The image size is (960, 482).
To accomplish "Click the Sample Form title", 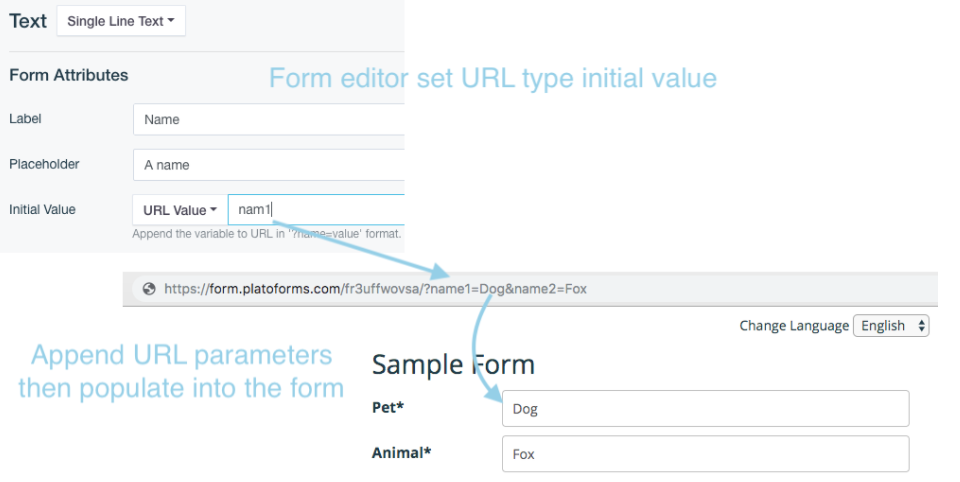I will pos(453,364).
